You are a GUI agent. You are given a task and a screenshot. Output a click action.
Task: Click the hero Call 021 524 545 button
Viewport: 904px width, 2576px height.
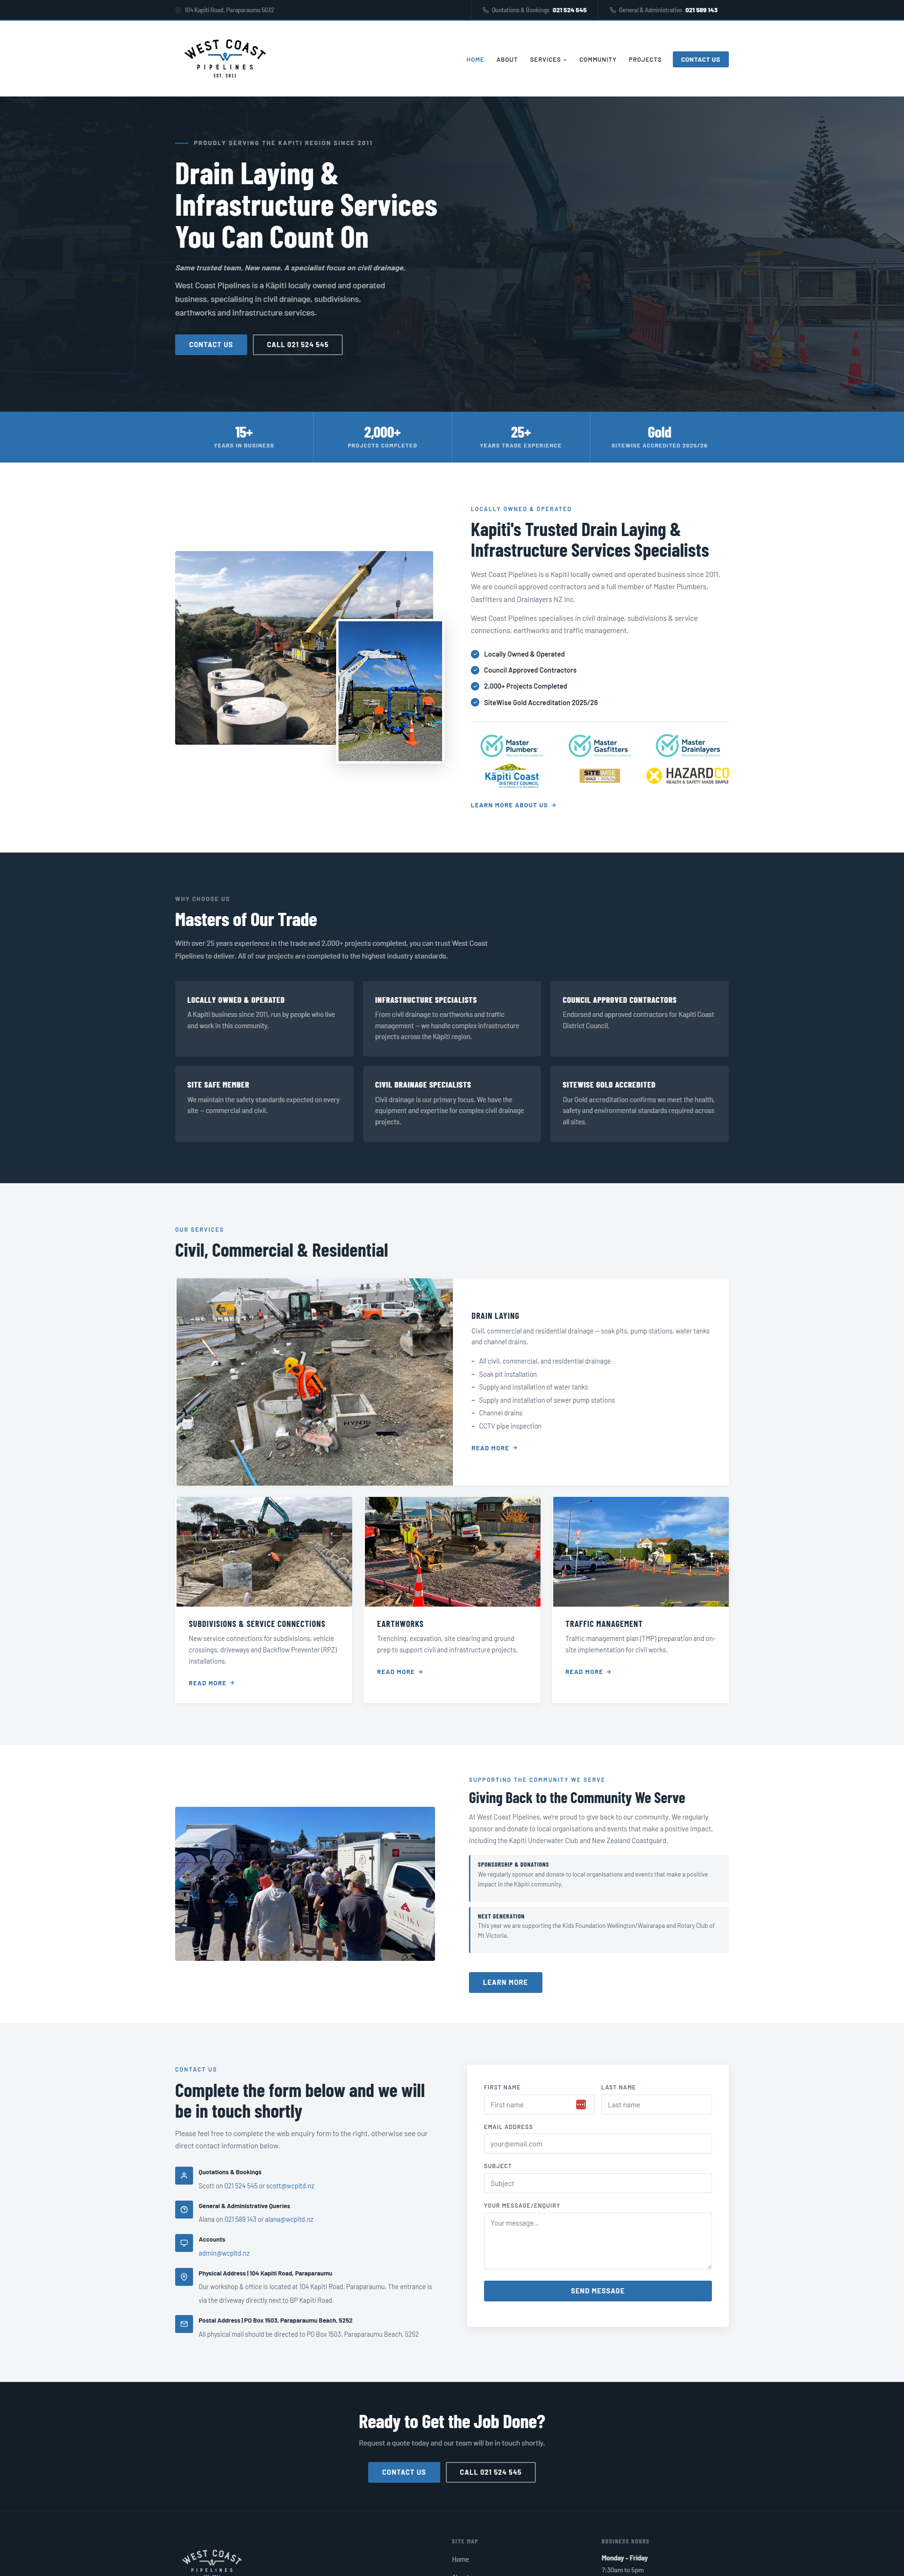297,345
